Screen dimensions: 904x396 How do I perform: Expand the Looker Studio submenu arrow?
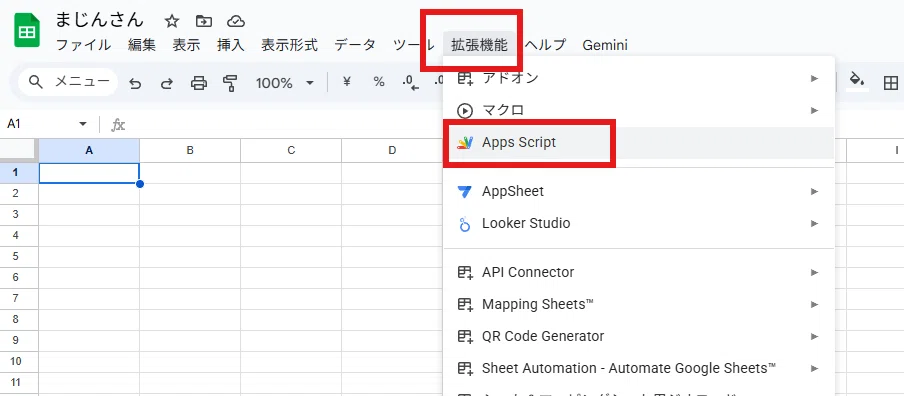click(x=814, y=223)
